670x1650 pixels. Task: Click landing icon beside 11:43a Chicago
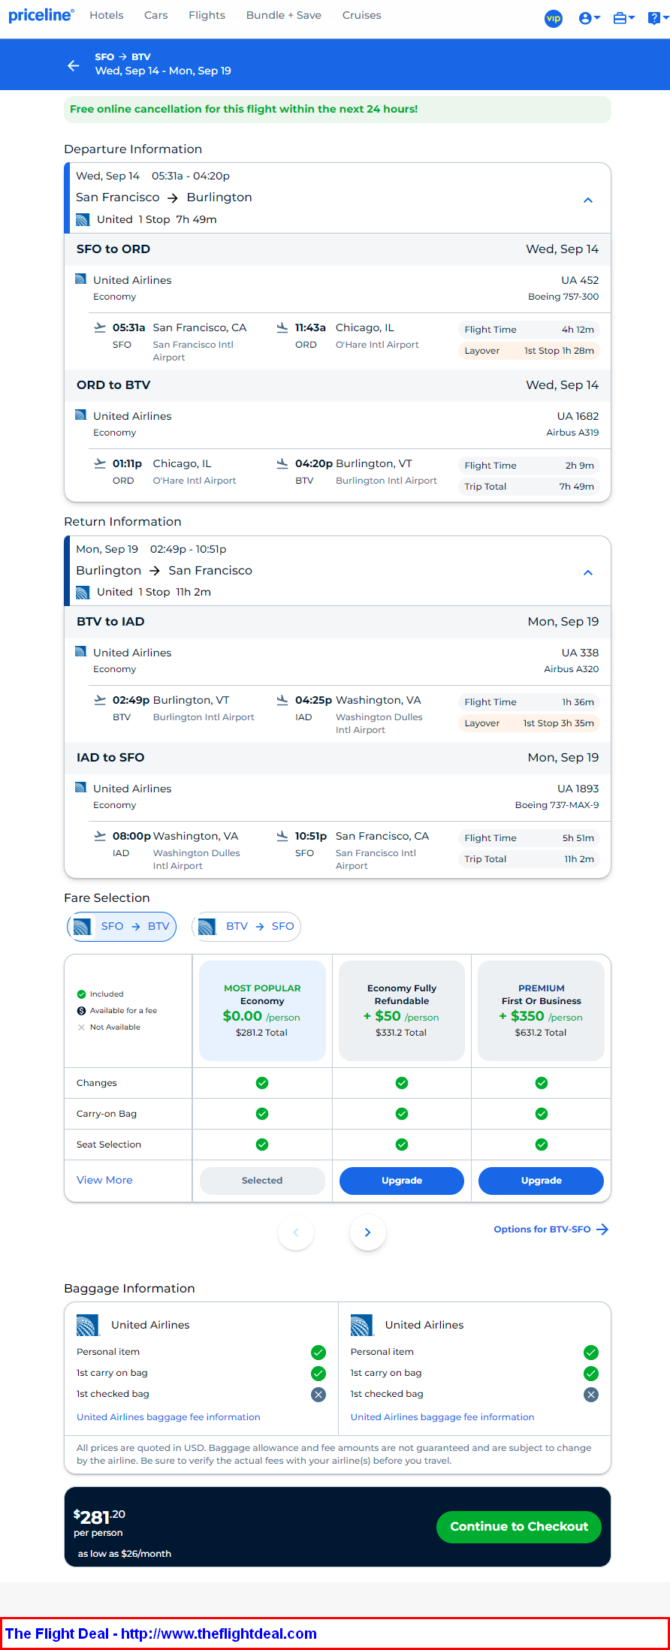282,327
